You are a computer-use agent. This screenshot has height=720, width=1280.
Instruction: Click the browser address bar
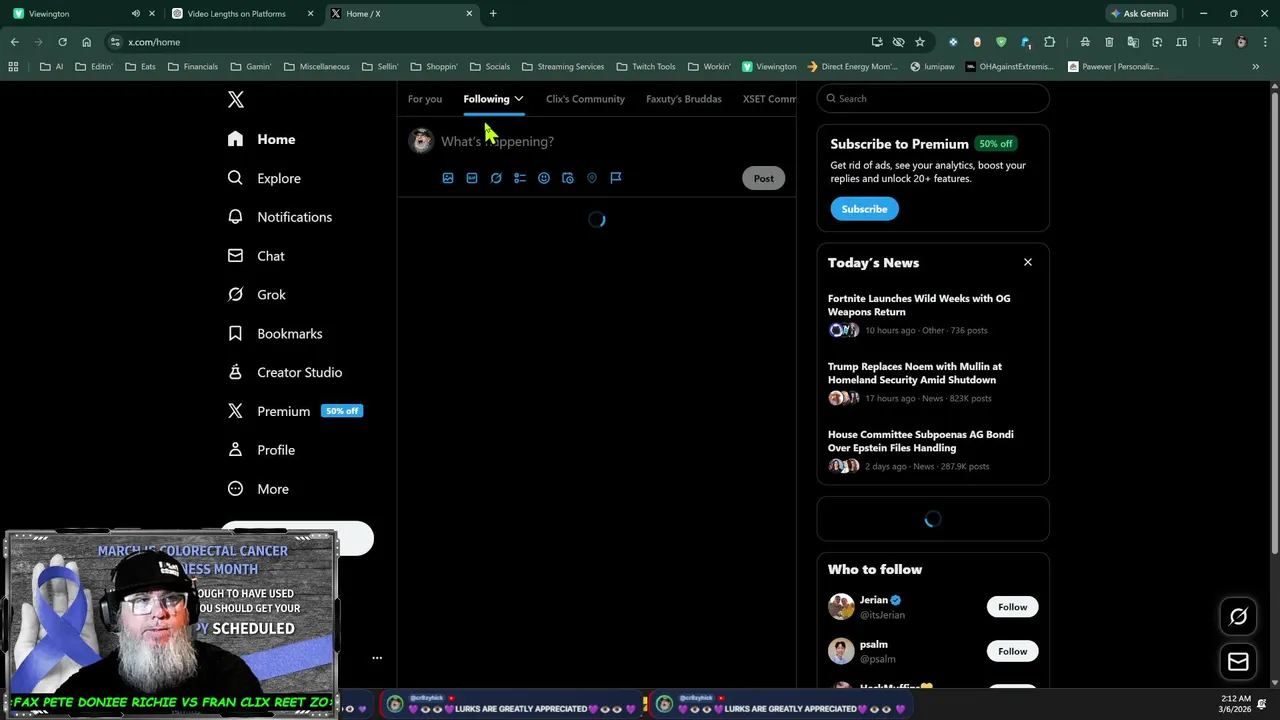[x=490, y=42]
